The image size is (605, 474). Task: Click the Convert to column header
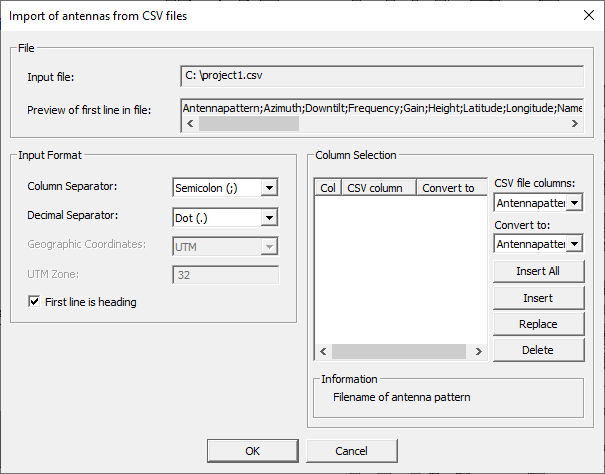pyautogui.click(x=448, y=187)
